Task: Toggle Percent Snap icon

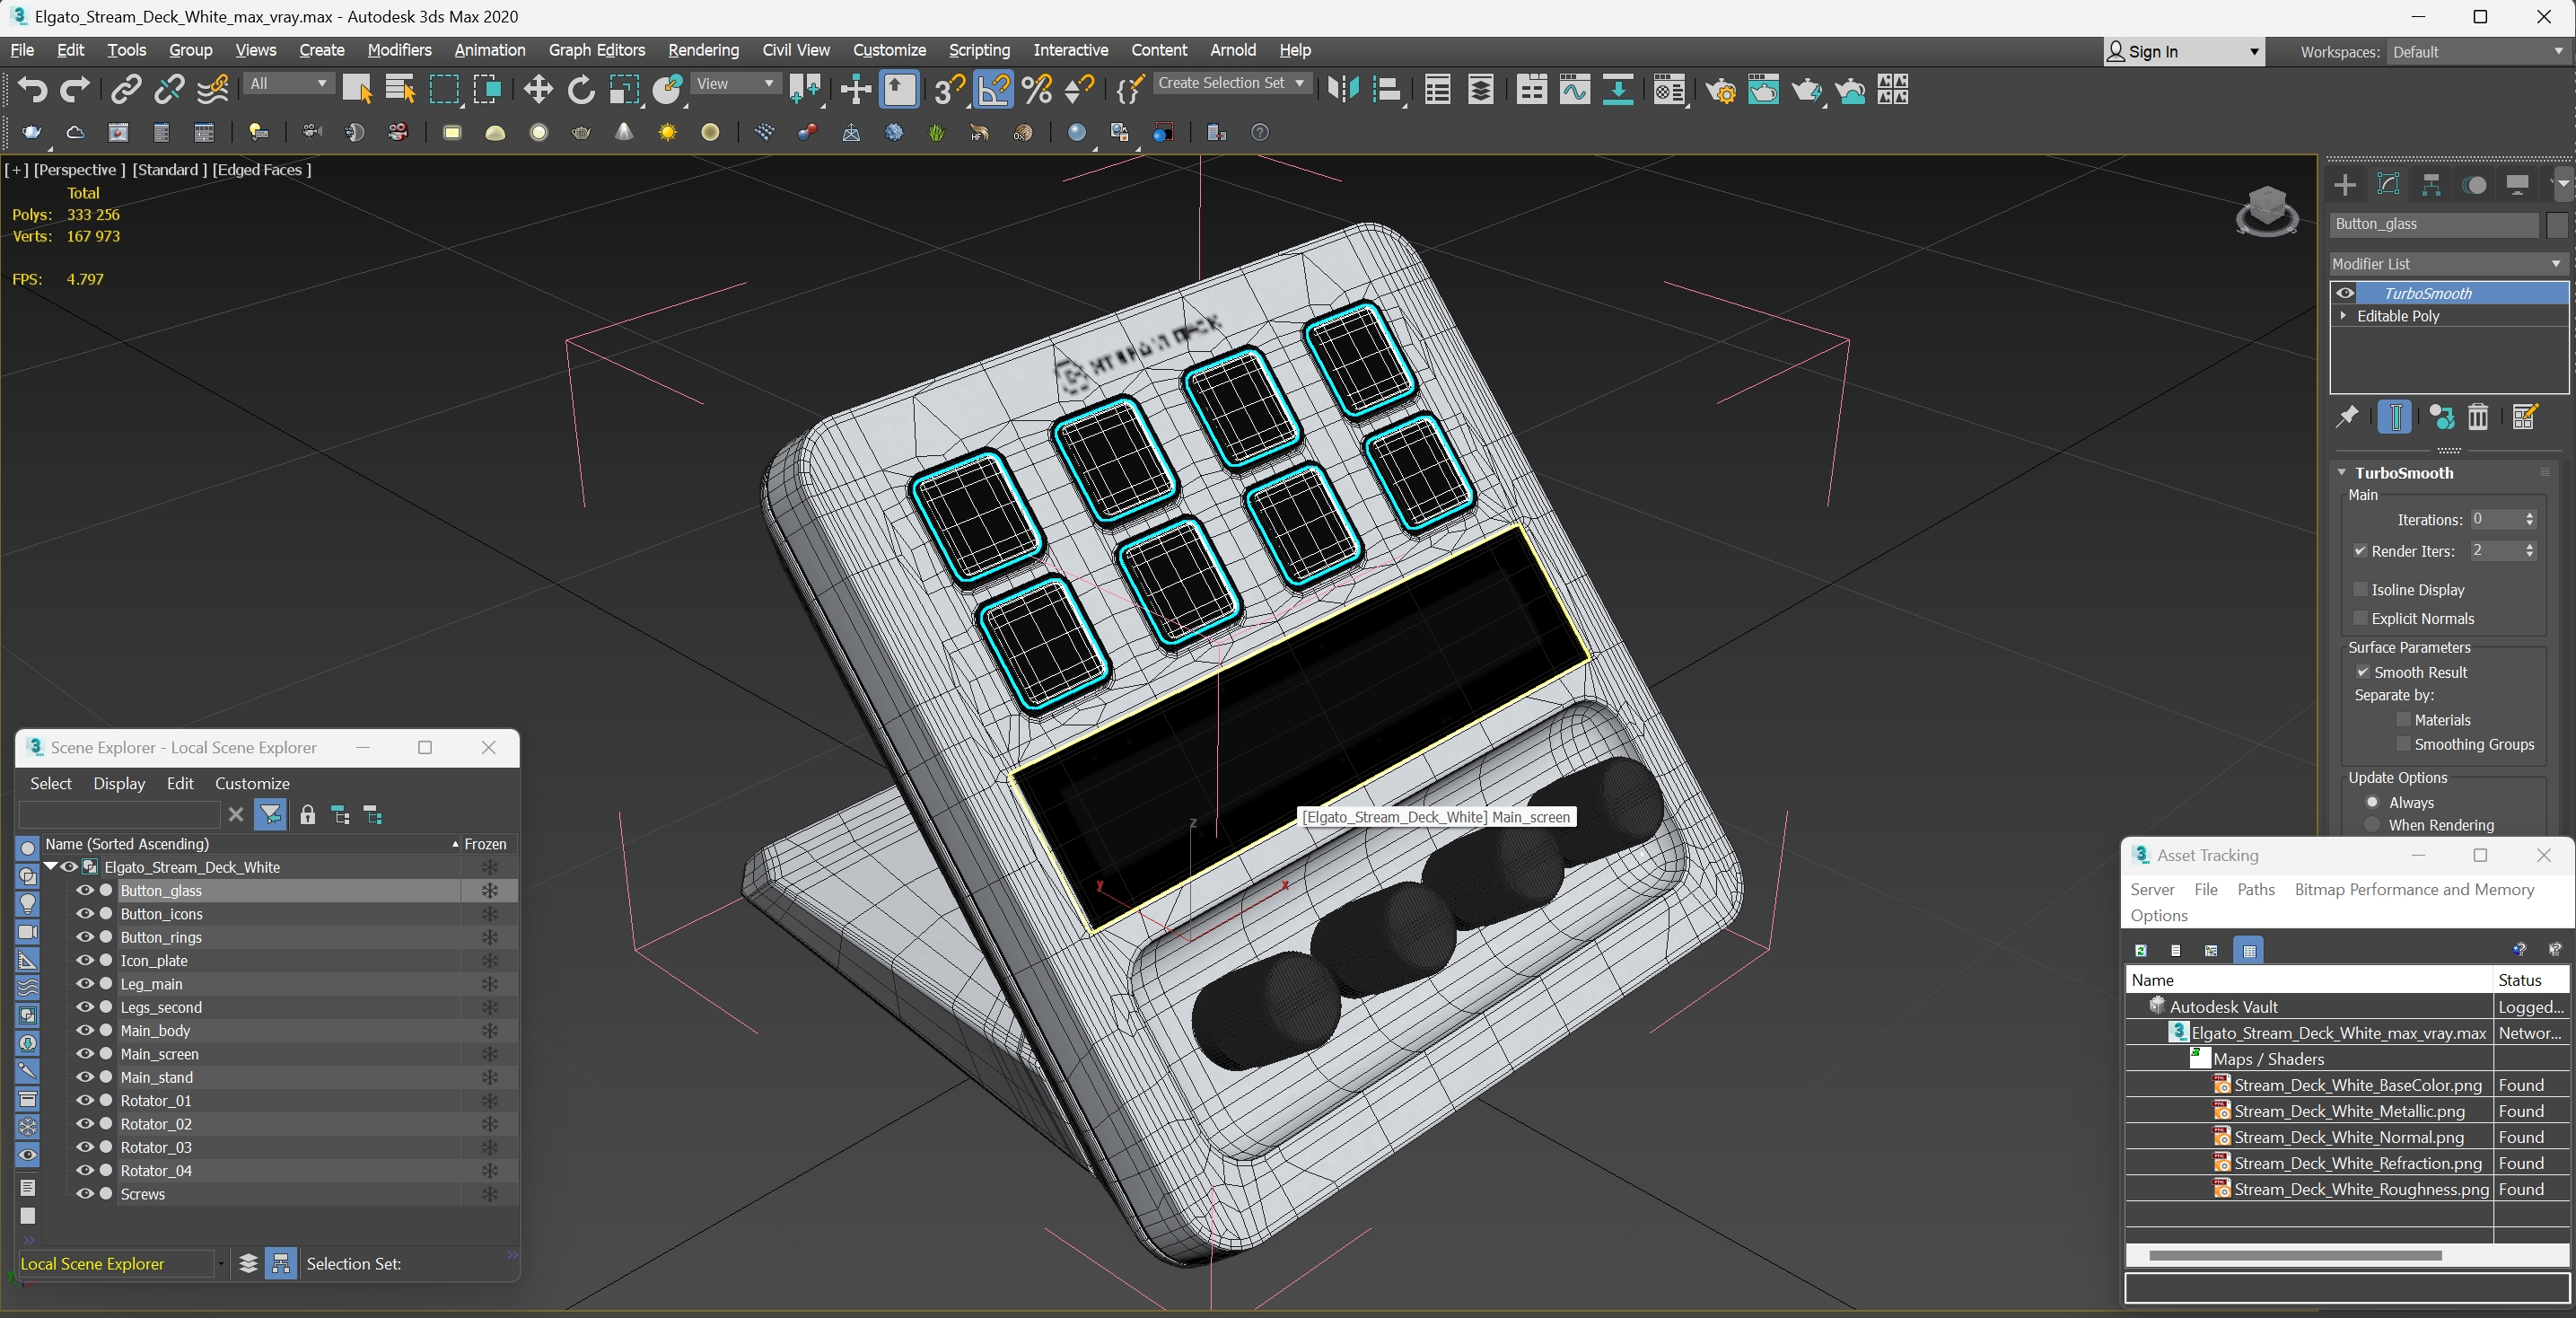Action: [1037, 90]
